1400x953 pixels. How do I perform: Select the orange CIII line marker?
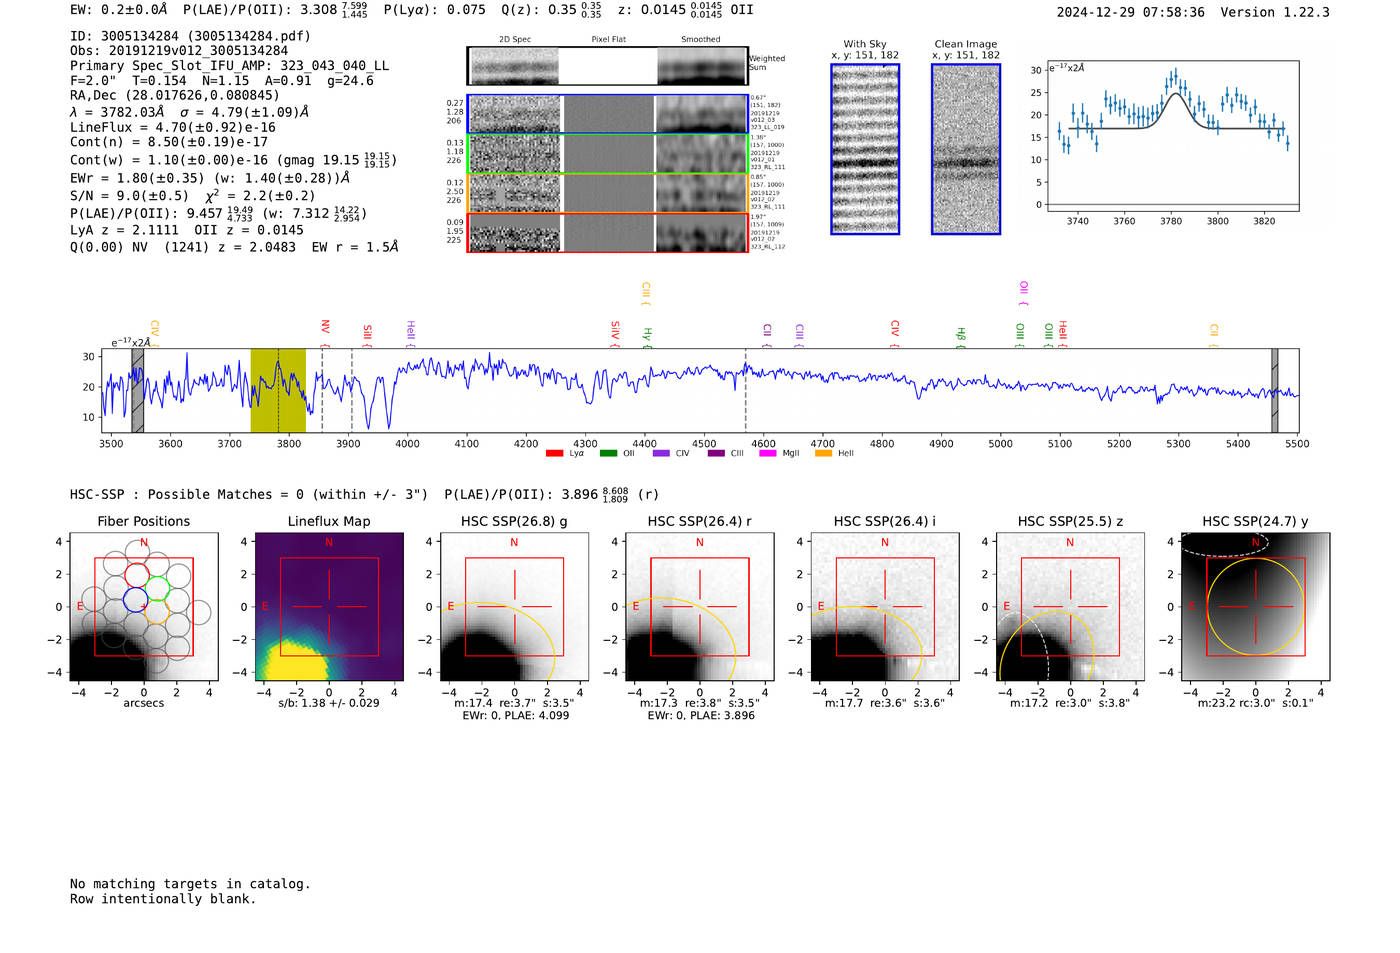(646, 294)
